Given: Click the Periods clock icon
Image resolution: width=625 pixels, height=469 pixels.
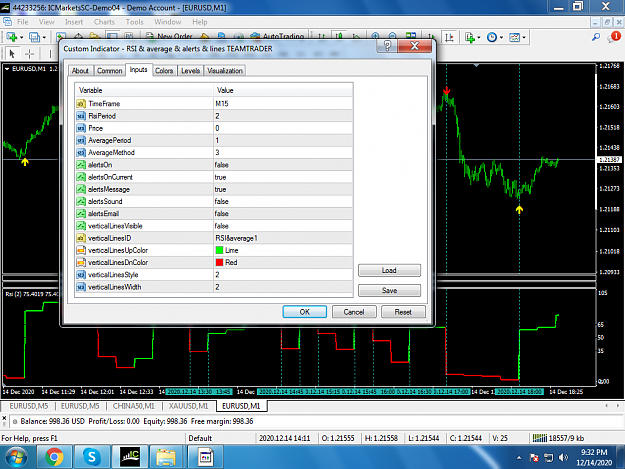Looking at the screenshot, I should (x=492, y=37).
